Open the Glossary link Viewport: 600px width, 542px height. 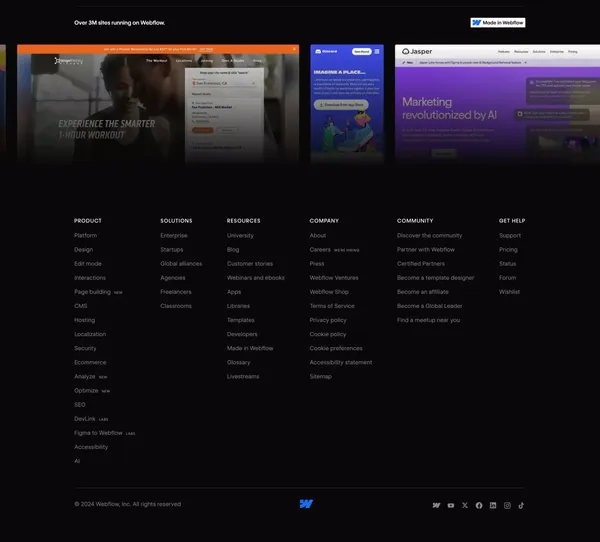(238, 362)
